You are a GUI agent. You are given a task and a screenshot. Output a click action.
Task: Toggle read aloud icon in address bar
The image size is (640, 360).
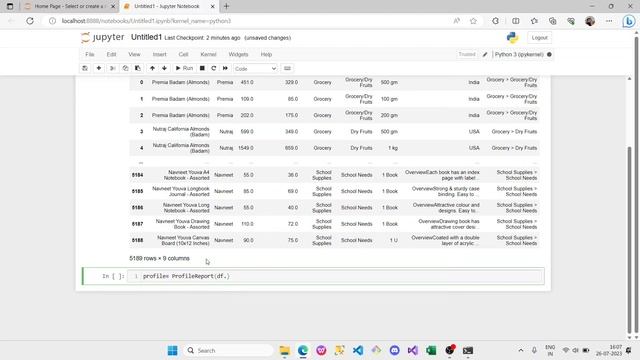[456, 21]
